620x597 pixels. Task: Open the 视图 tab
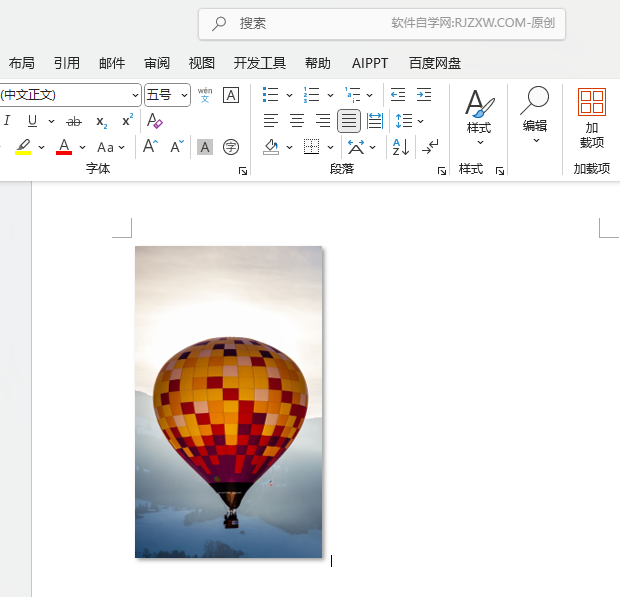(x=202, y=63)
